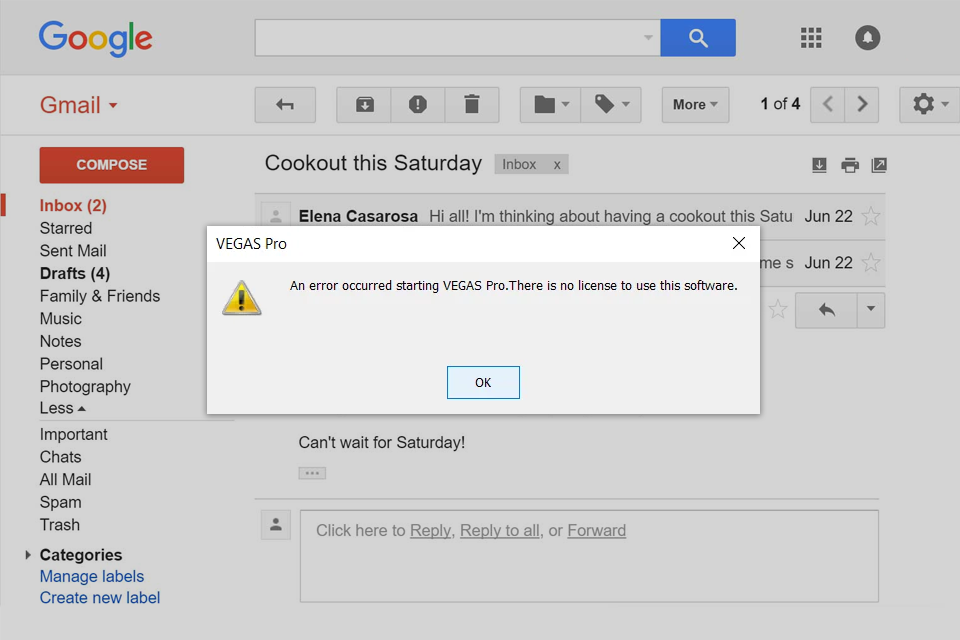
Task: Click the reply arrow button
Action: point(827,311)
